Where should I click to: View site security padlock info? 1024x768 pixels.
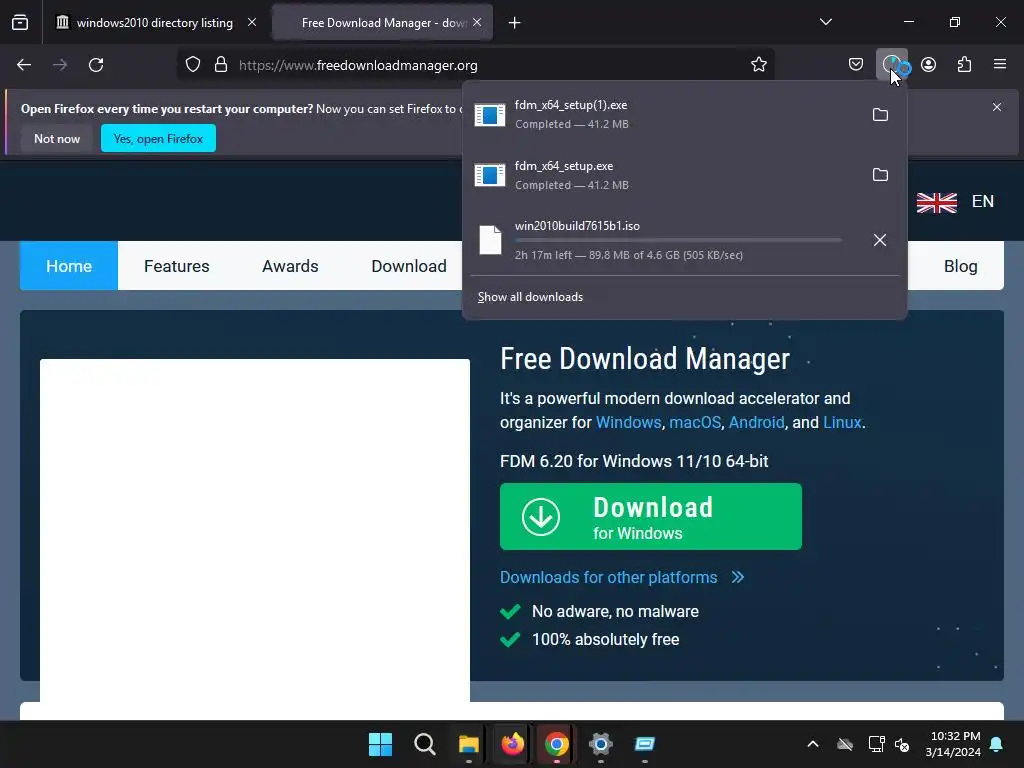coord(221,65)
